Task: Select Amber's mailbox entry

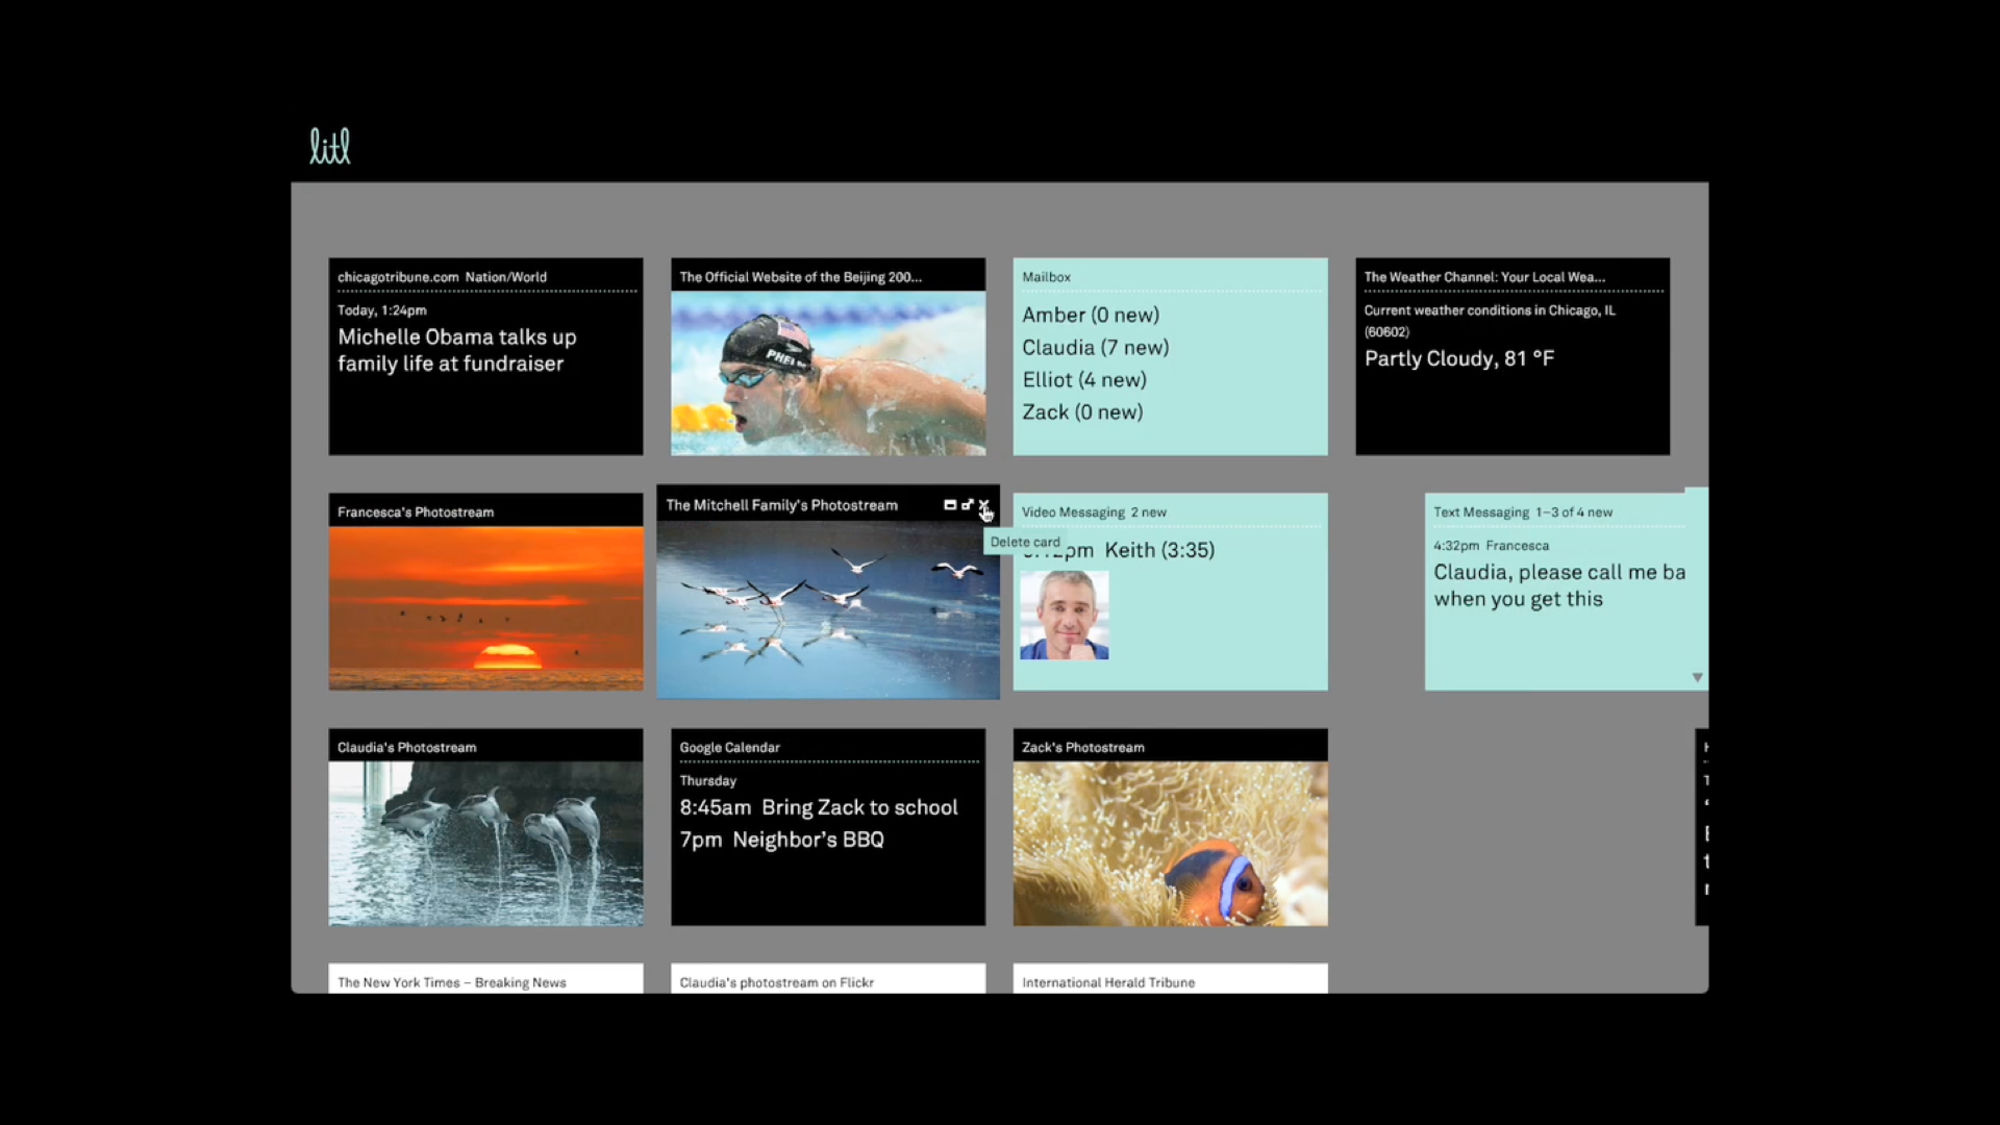Action: coord(1090,315)
